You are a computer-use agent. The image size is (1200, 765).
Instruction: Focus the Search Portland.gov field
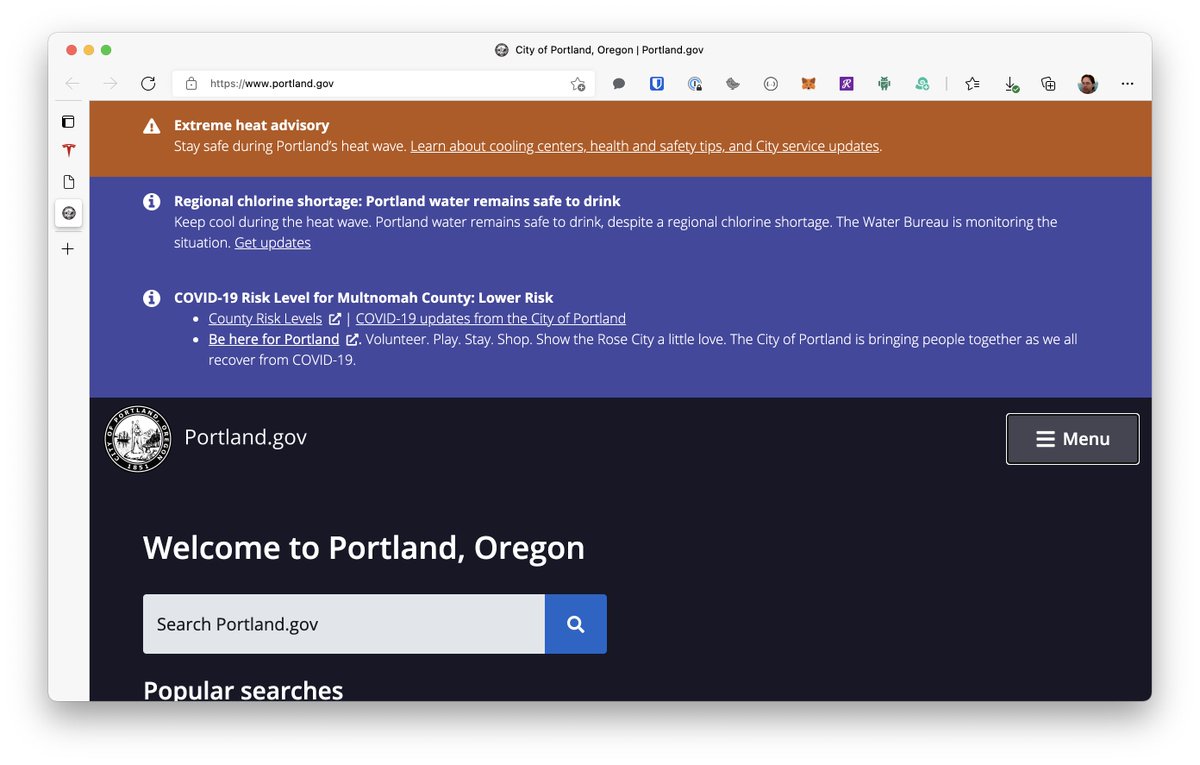point(344,624)
